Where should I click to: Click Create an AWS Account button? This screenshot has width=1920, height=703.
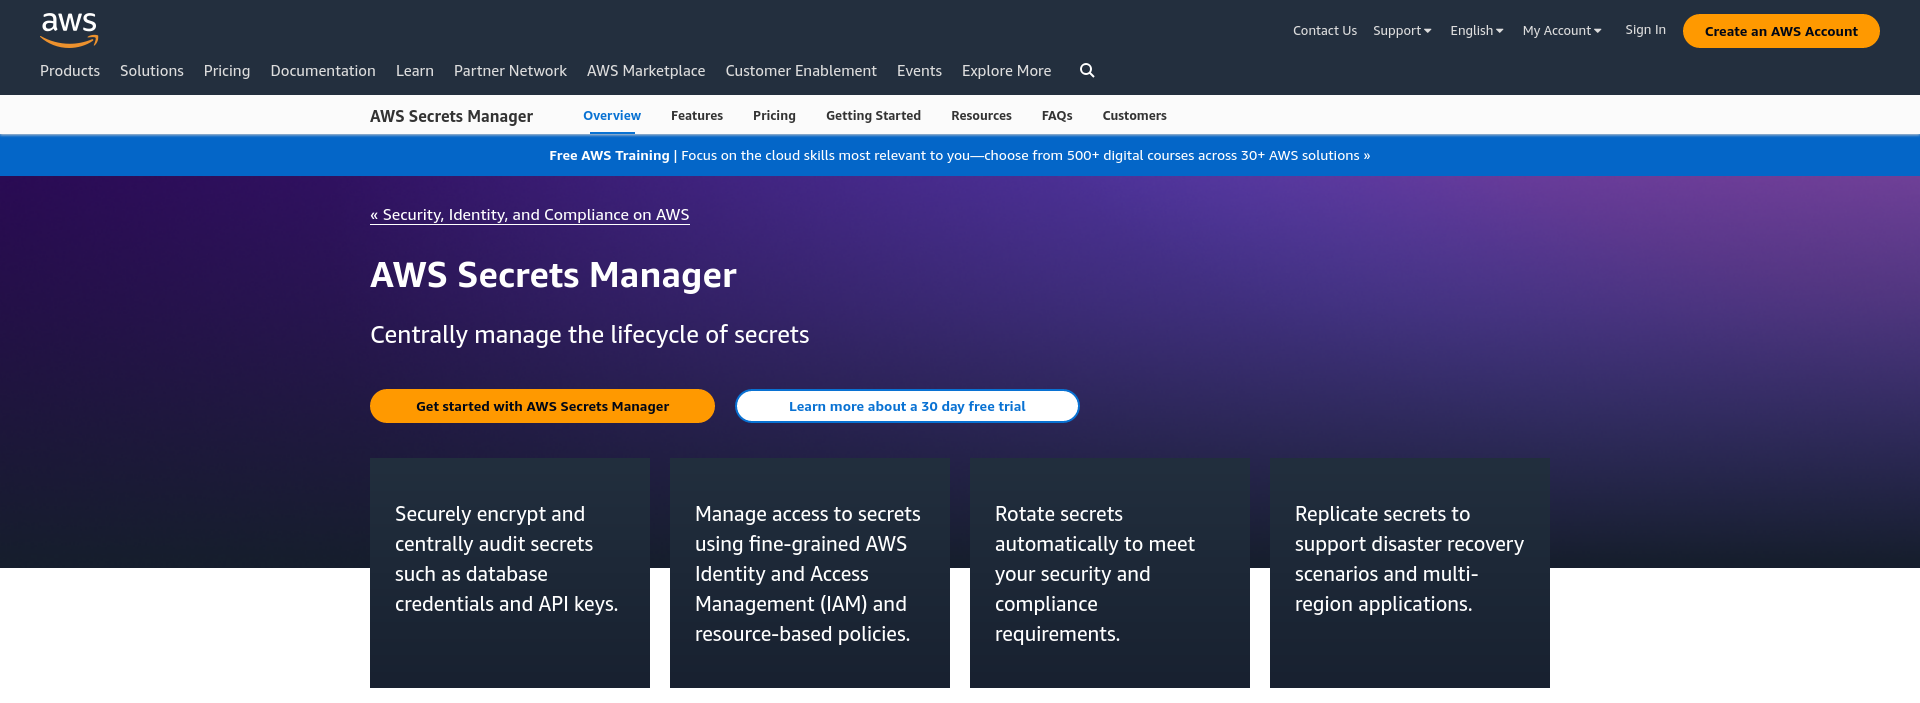point(1781,31)
